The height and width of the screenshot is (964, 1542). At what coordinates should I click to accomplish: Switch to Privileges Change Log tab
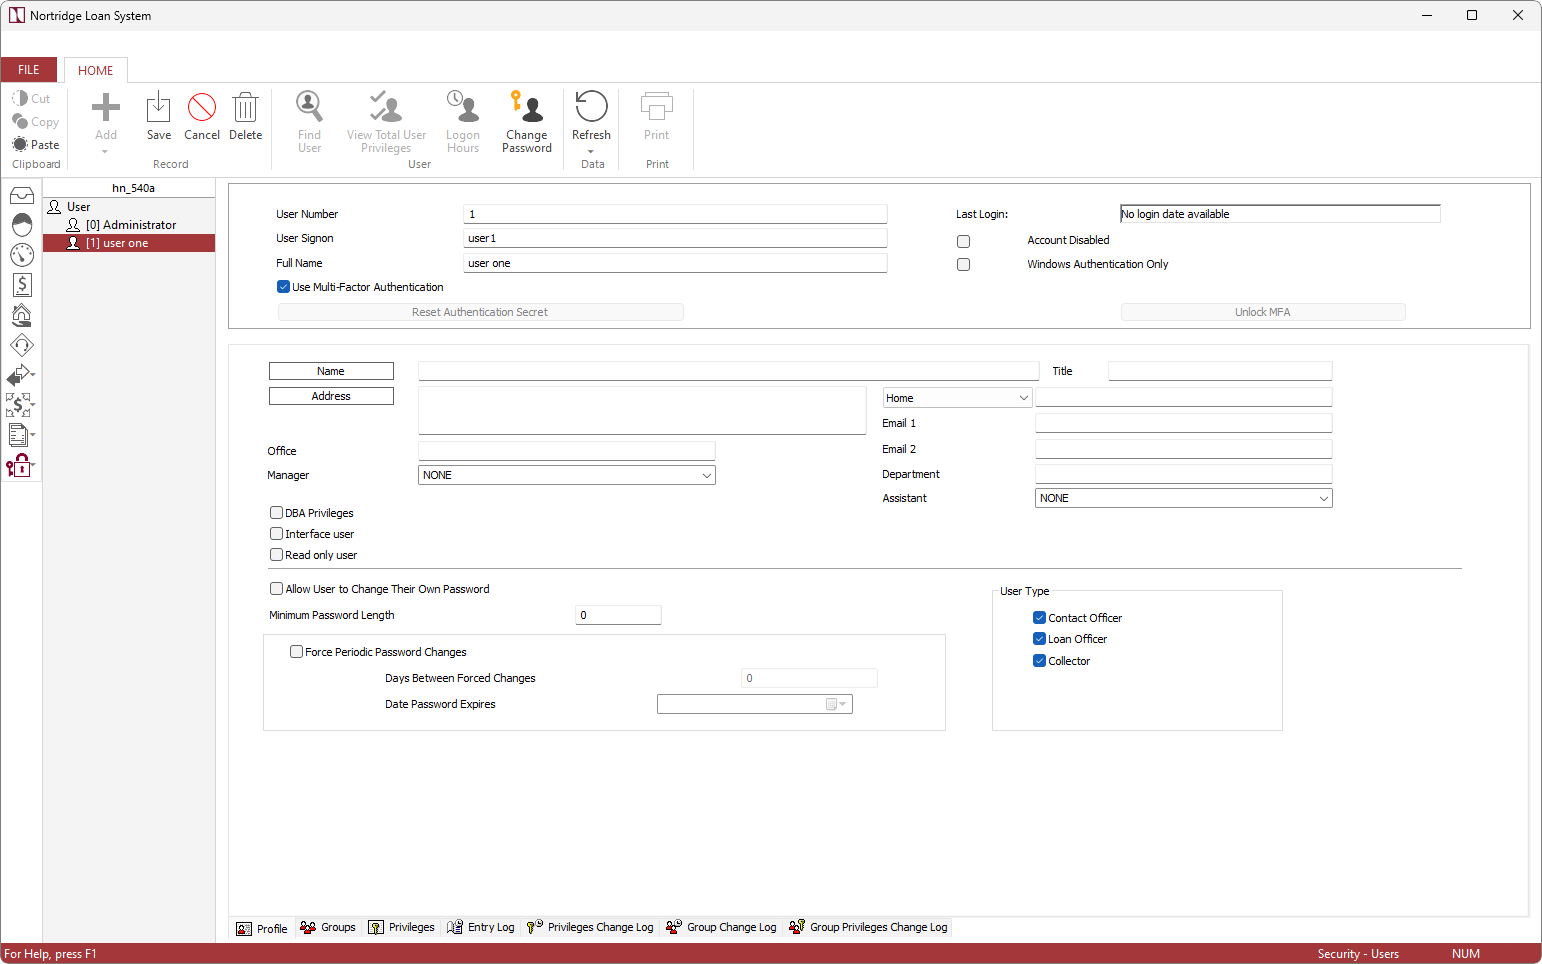coord(590,928)
